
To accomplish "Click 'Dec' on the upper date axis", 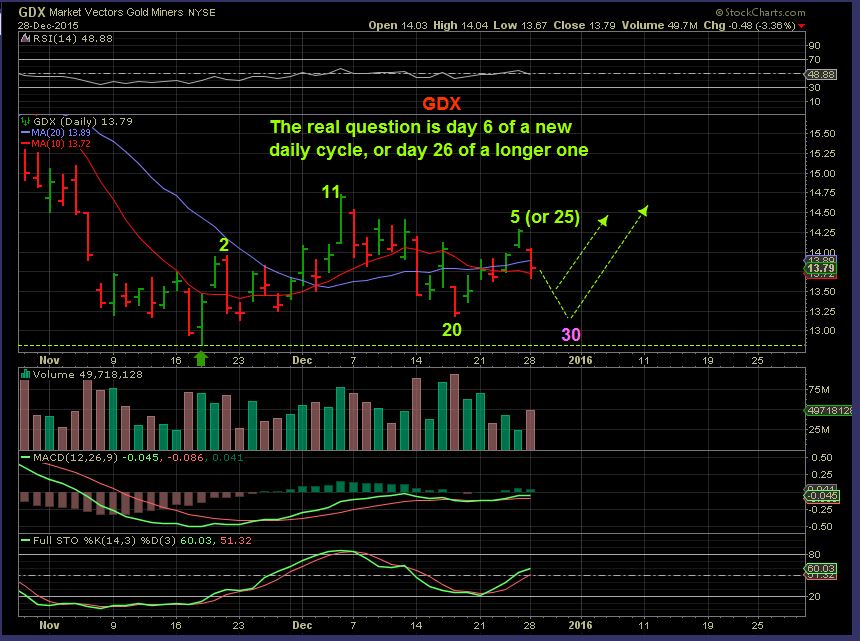I will click(x=302, y=360).
